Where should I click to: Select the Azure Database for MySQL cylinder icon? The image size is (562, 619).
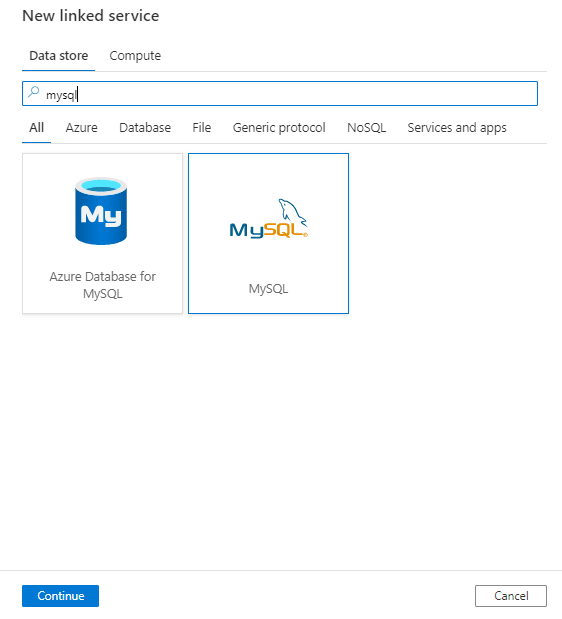(101, 211)
